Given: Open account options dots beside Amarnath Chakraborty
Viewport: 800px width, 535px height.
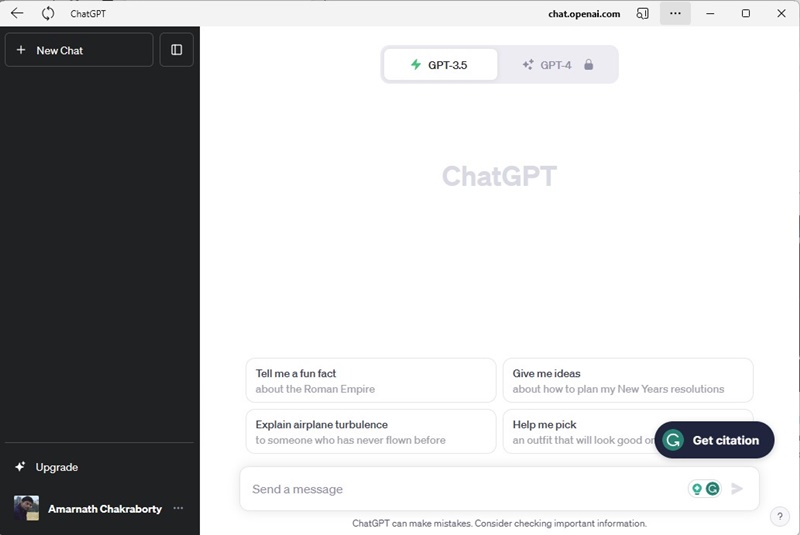Looking at the screenshot, I should click(178, 508).
